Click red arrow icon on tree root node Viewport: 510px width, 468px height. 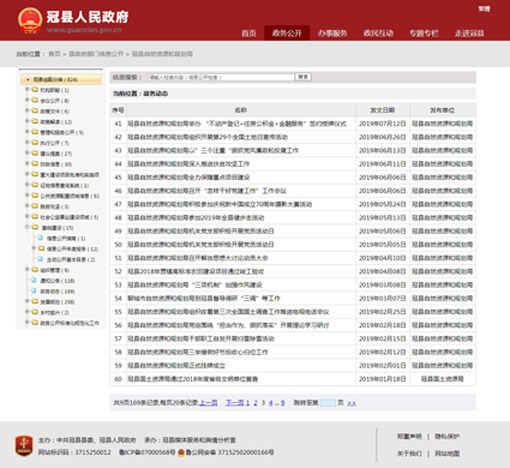click(x=28, y=80)
